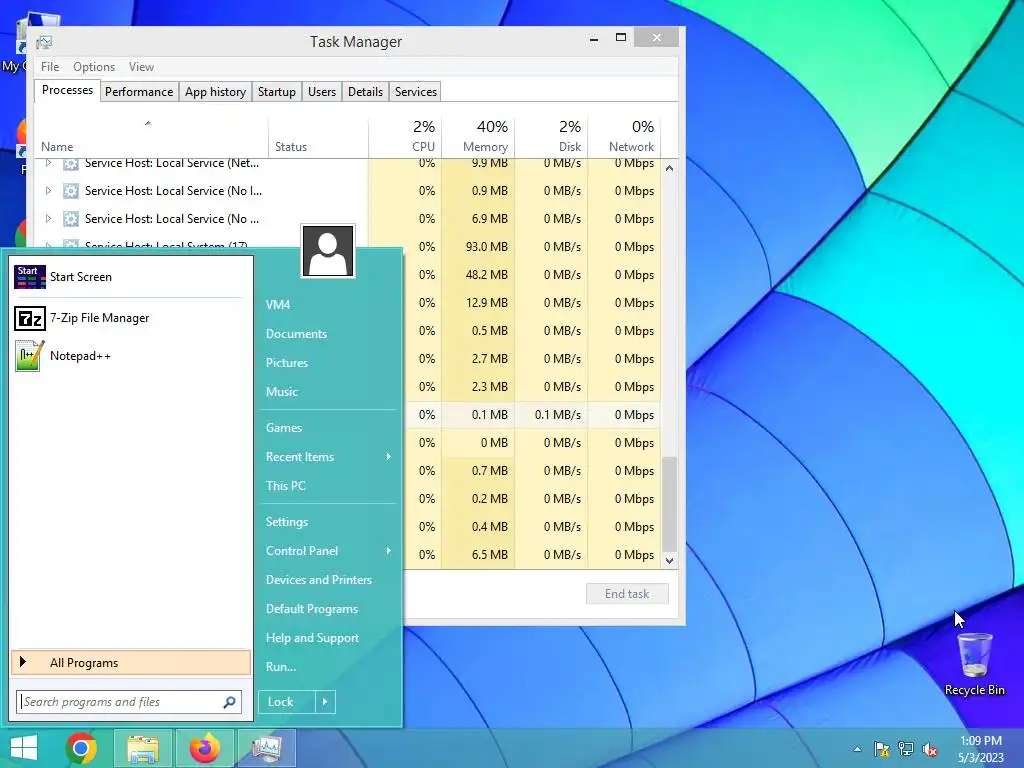Switch to the Users tab
Screen dimensions: 1024x768
322,91
